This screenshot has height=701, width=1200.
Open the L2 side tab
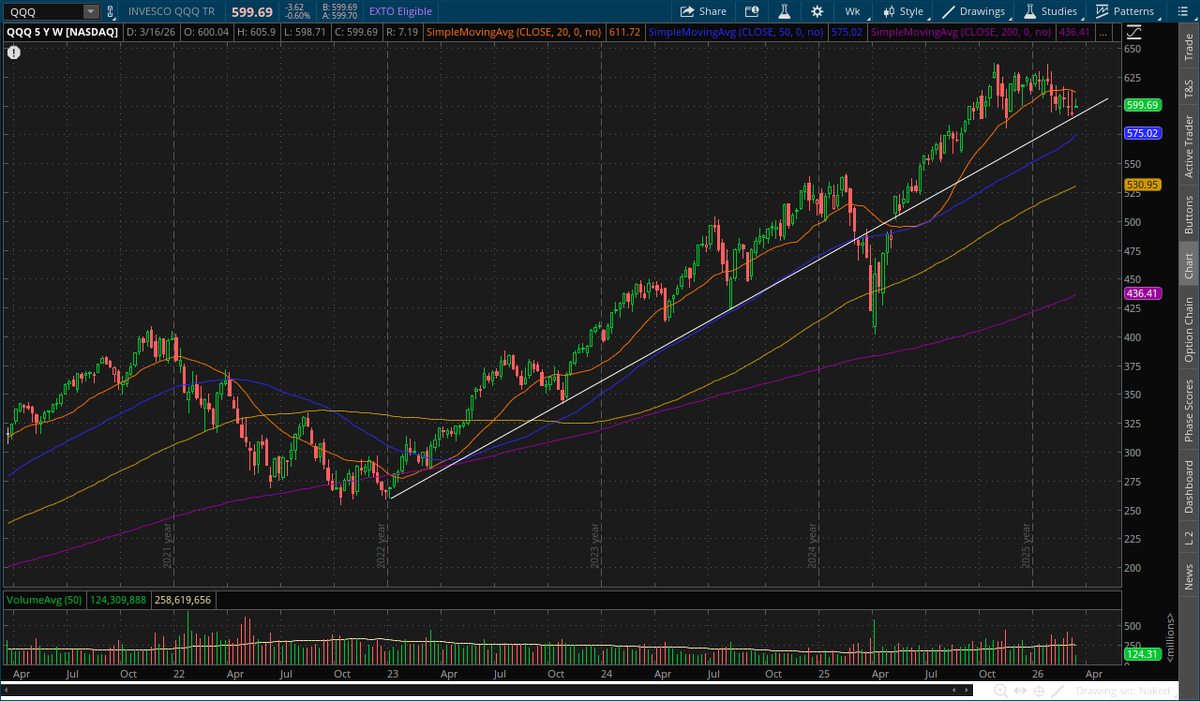point(1188,538)
